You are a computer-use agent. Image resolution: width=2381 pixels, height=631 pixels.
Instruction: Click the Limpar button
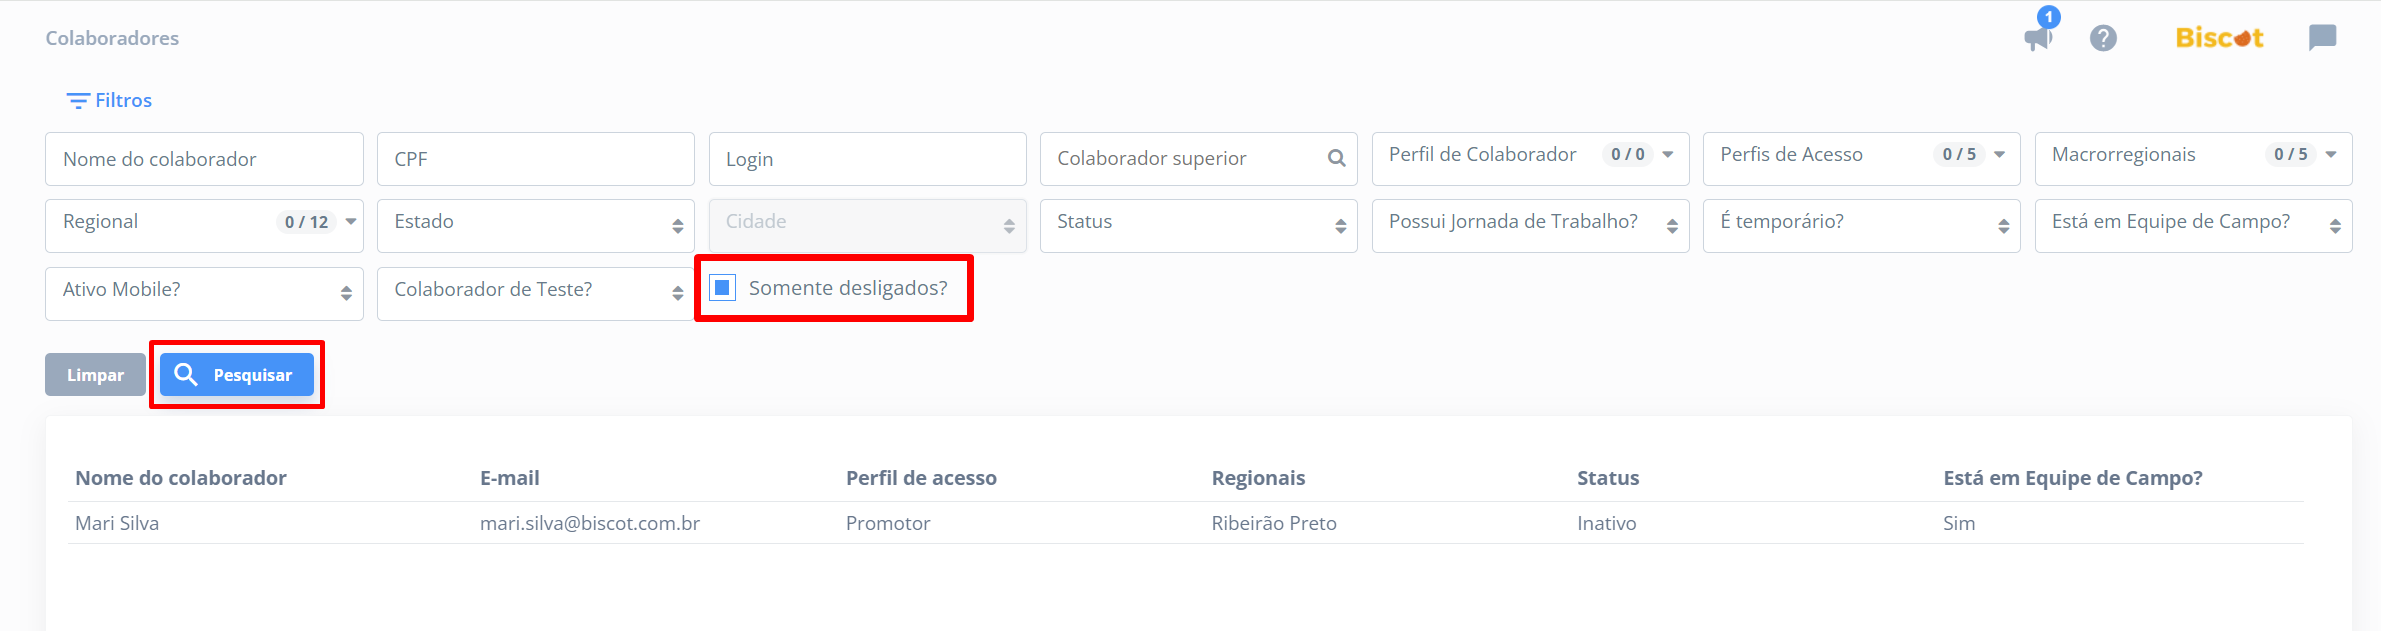[95, 375]
